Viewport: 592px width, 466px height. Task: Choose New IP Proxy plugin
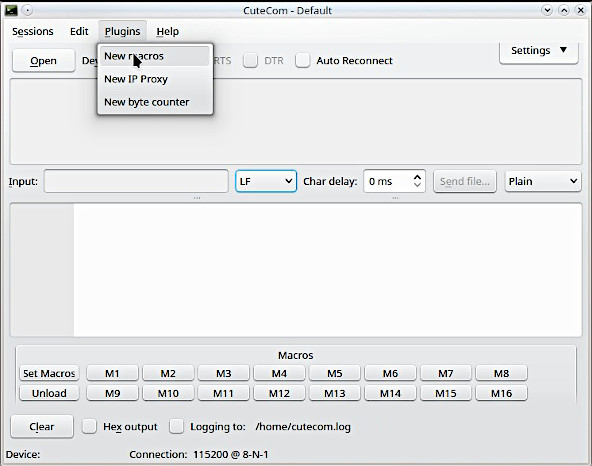[x=155, y=79]
